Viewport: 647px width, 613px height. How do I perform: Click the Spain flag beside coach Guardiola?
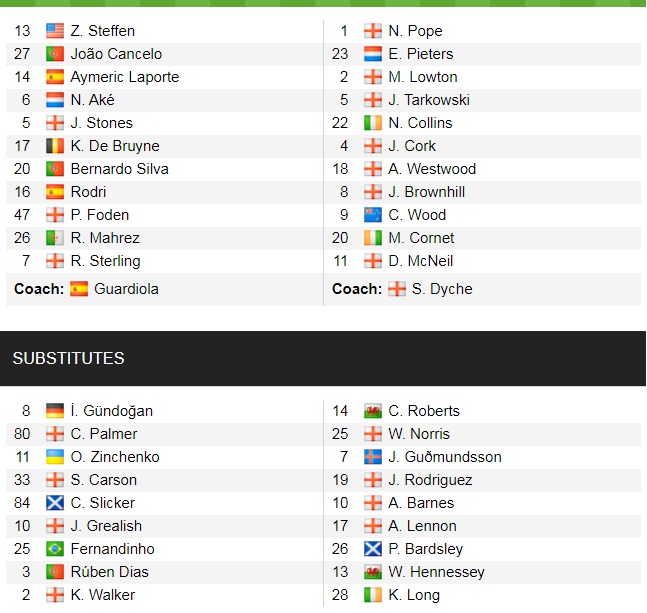pyautogui.click(x=78, y=289)
